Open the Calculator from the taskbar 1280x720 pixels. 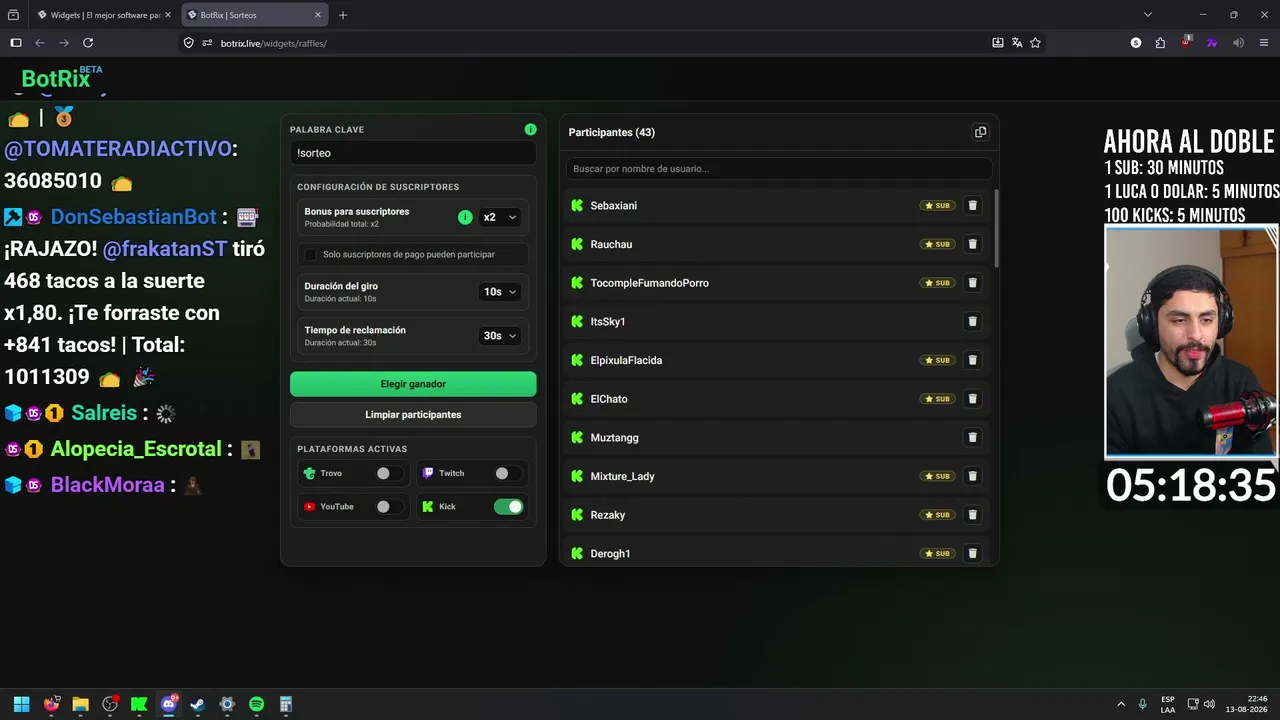click(285, 704)
